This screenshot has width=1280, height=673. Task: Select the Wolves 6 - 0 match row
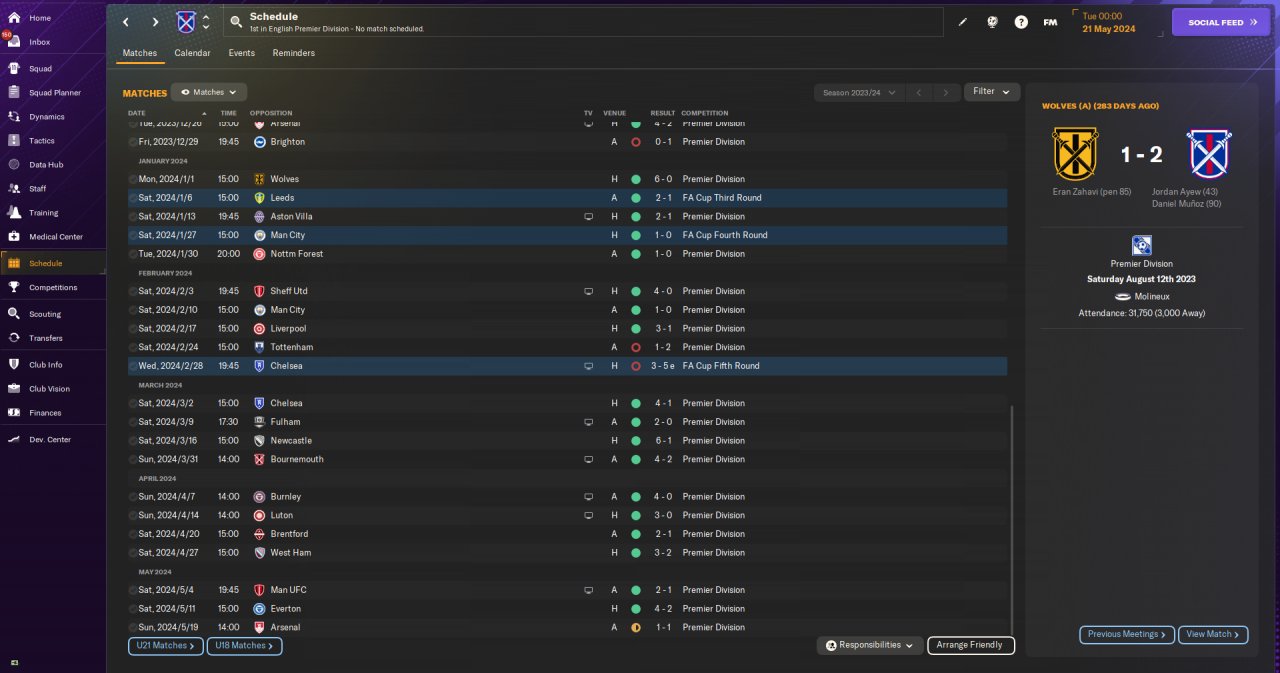[567, 179]
